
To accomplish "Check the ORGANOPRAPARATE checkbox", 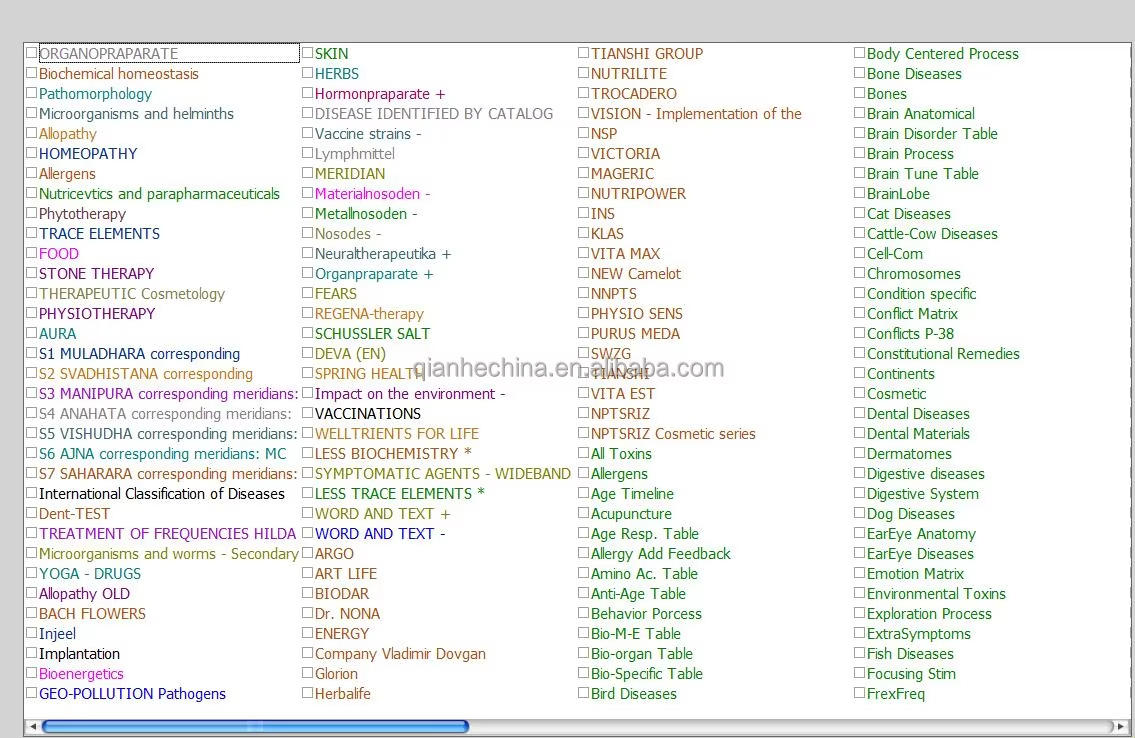I will coord(31,53).
